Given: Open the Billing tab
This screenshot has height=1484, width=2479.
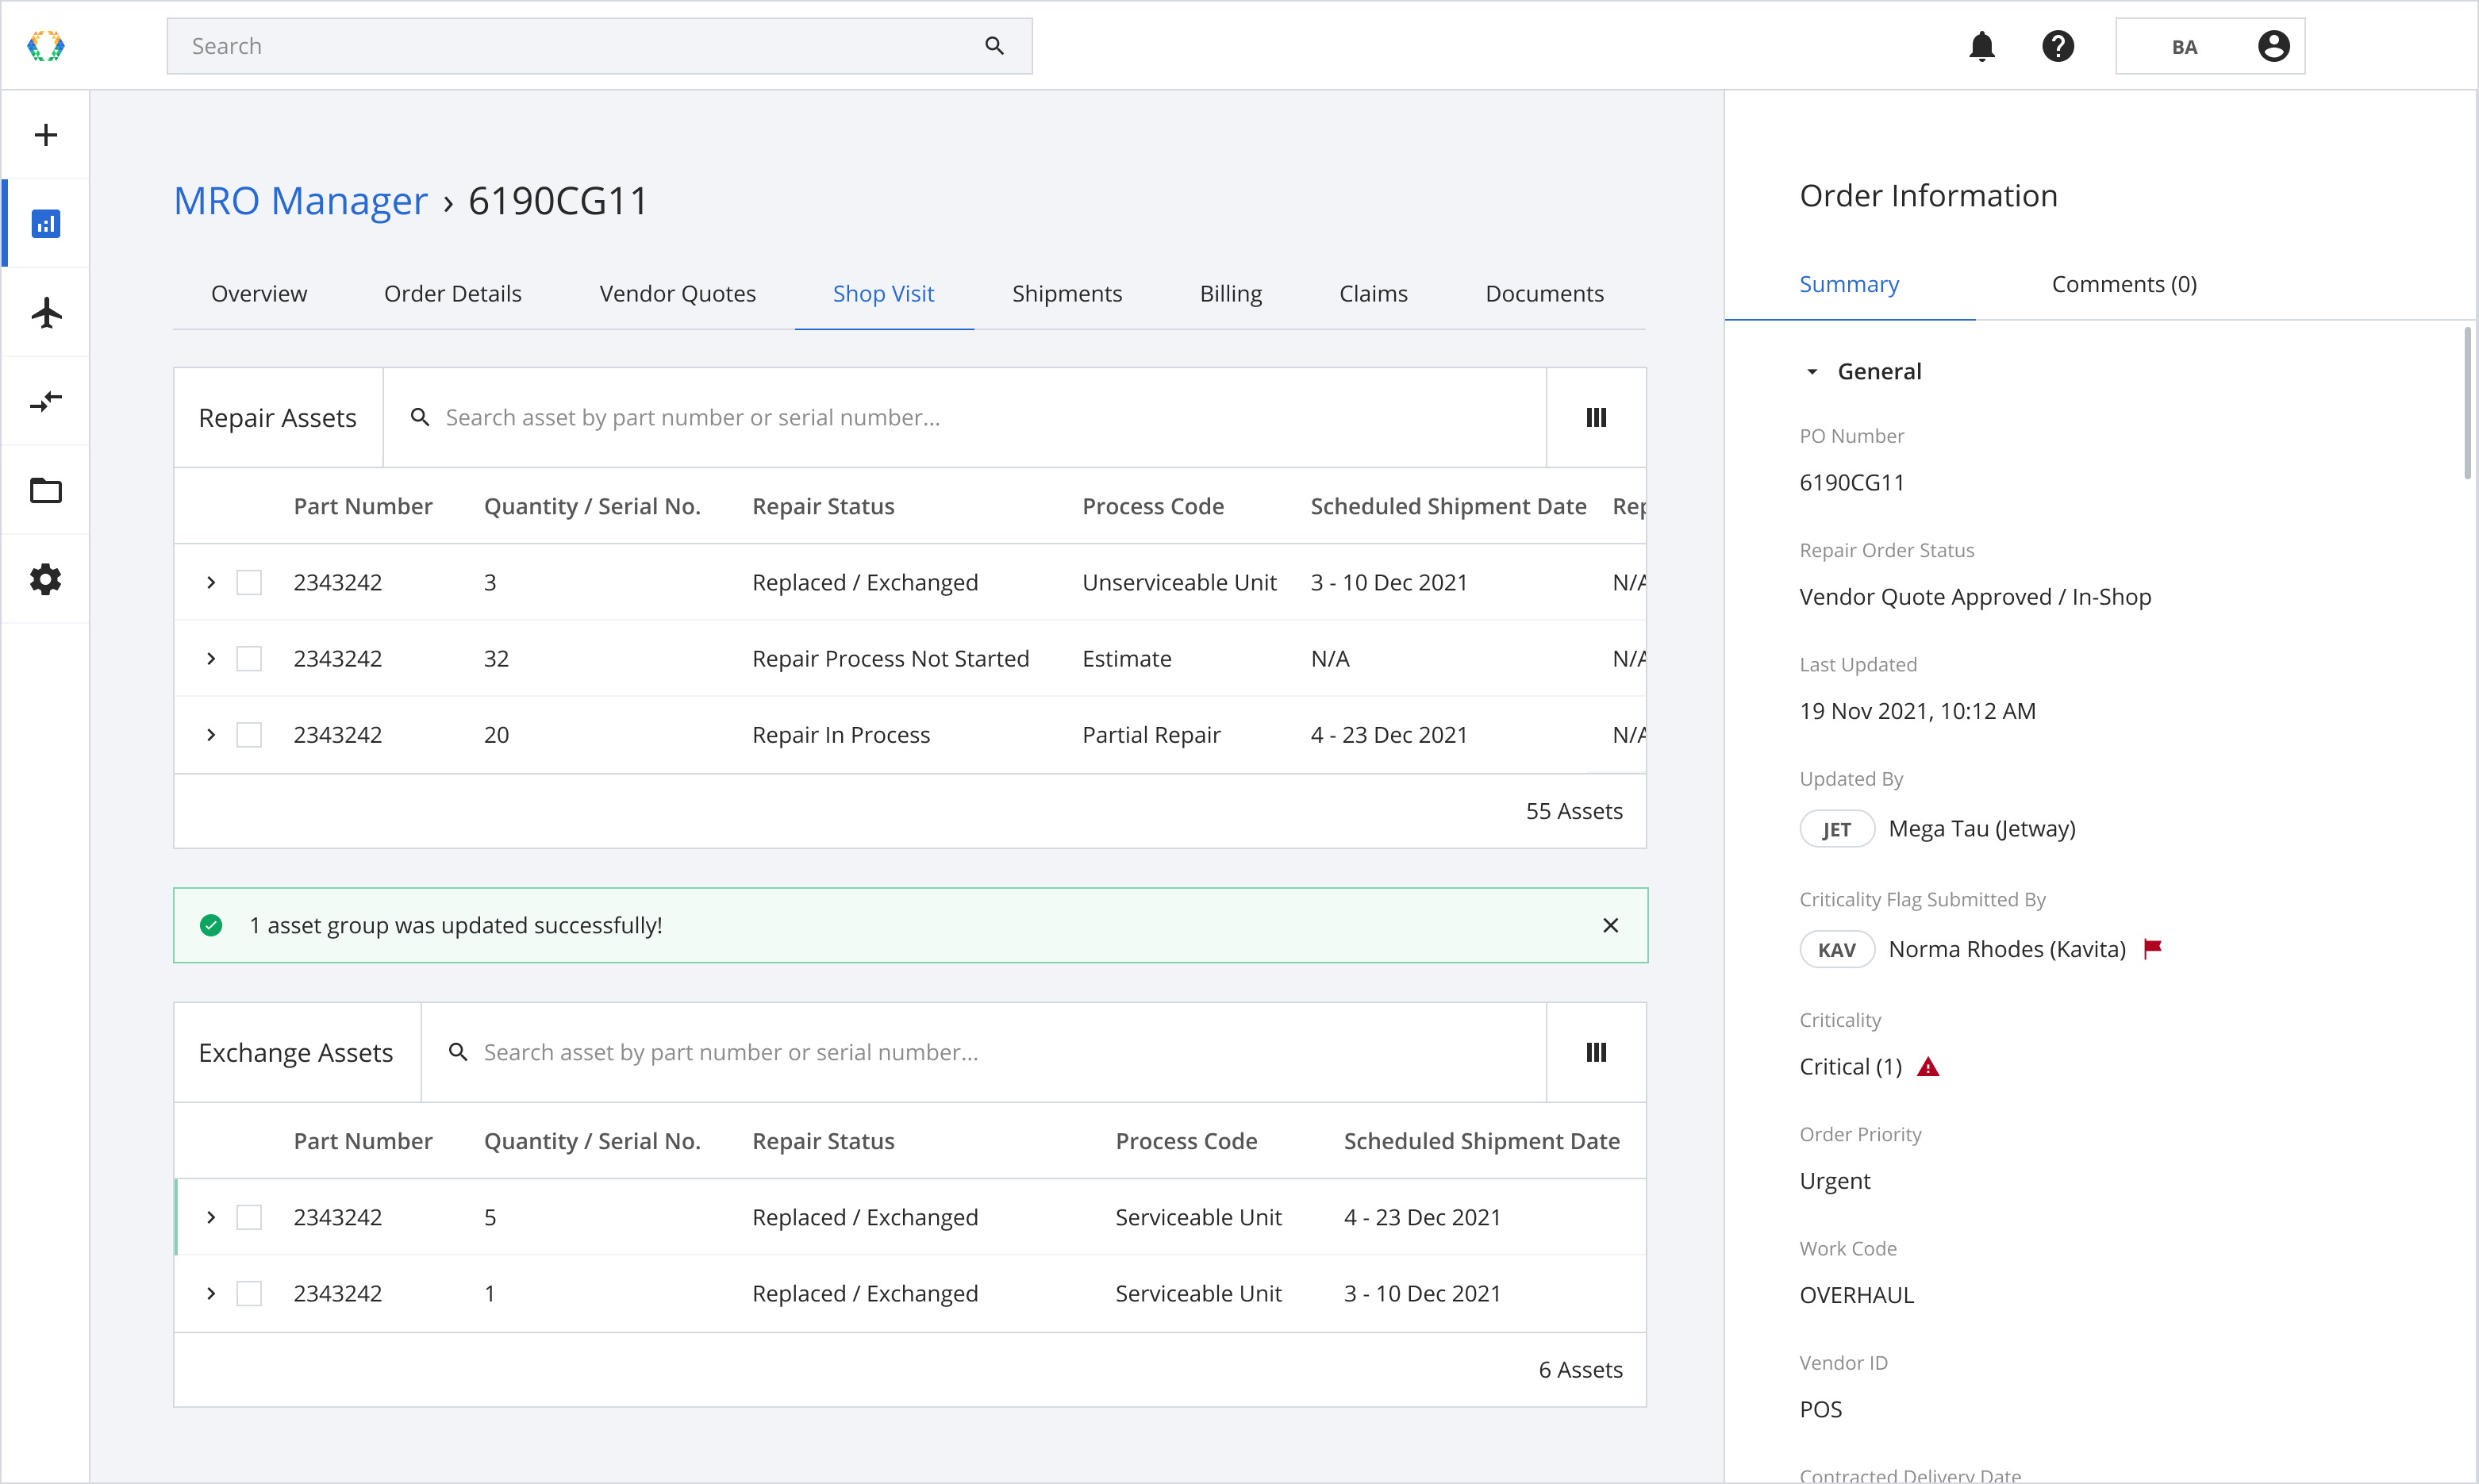Looking at the screenshot, I should pos(1230,294).
